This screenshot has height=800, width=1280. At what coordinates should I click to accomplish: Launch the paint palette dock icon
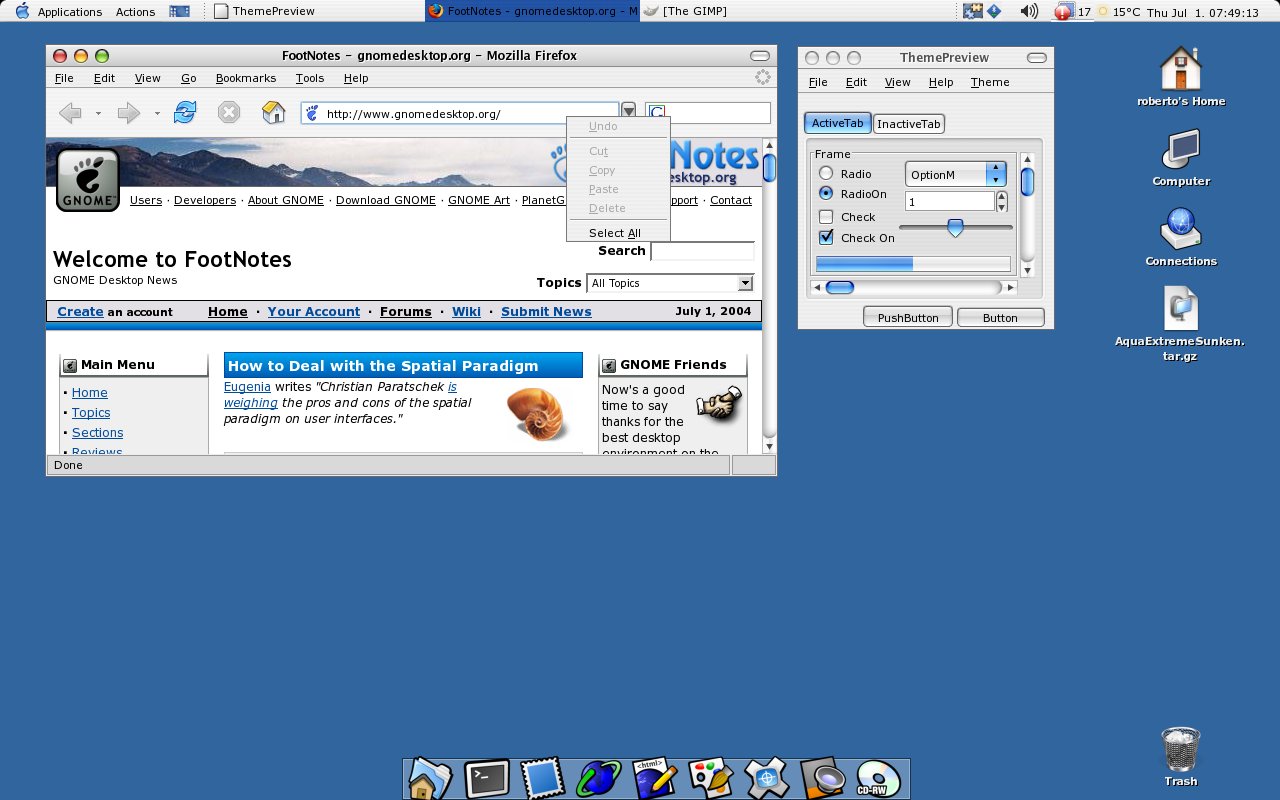(x=711, y=779)
